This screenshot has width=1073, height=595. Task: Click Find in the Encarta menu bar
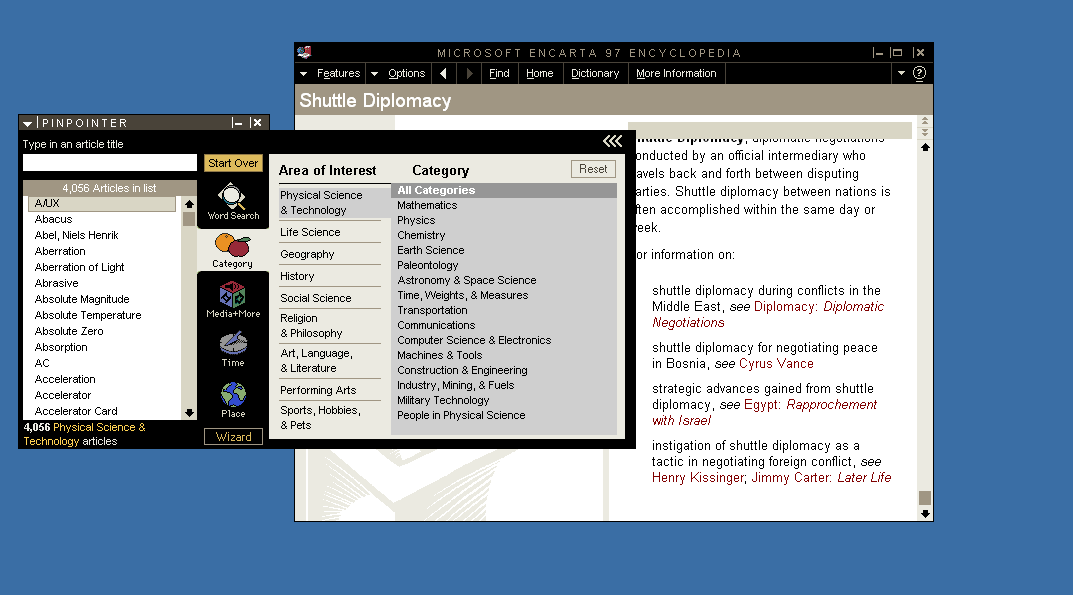point(499,73)
